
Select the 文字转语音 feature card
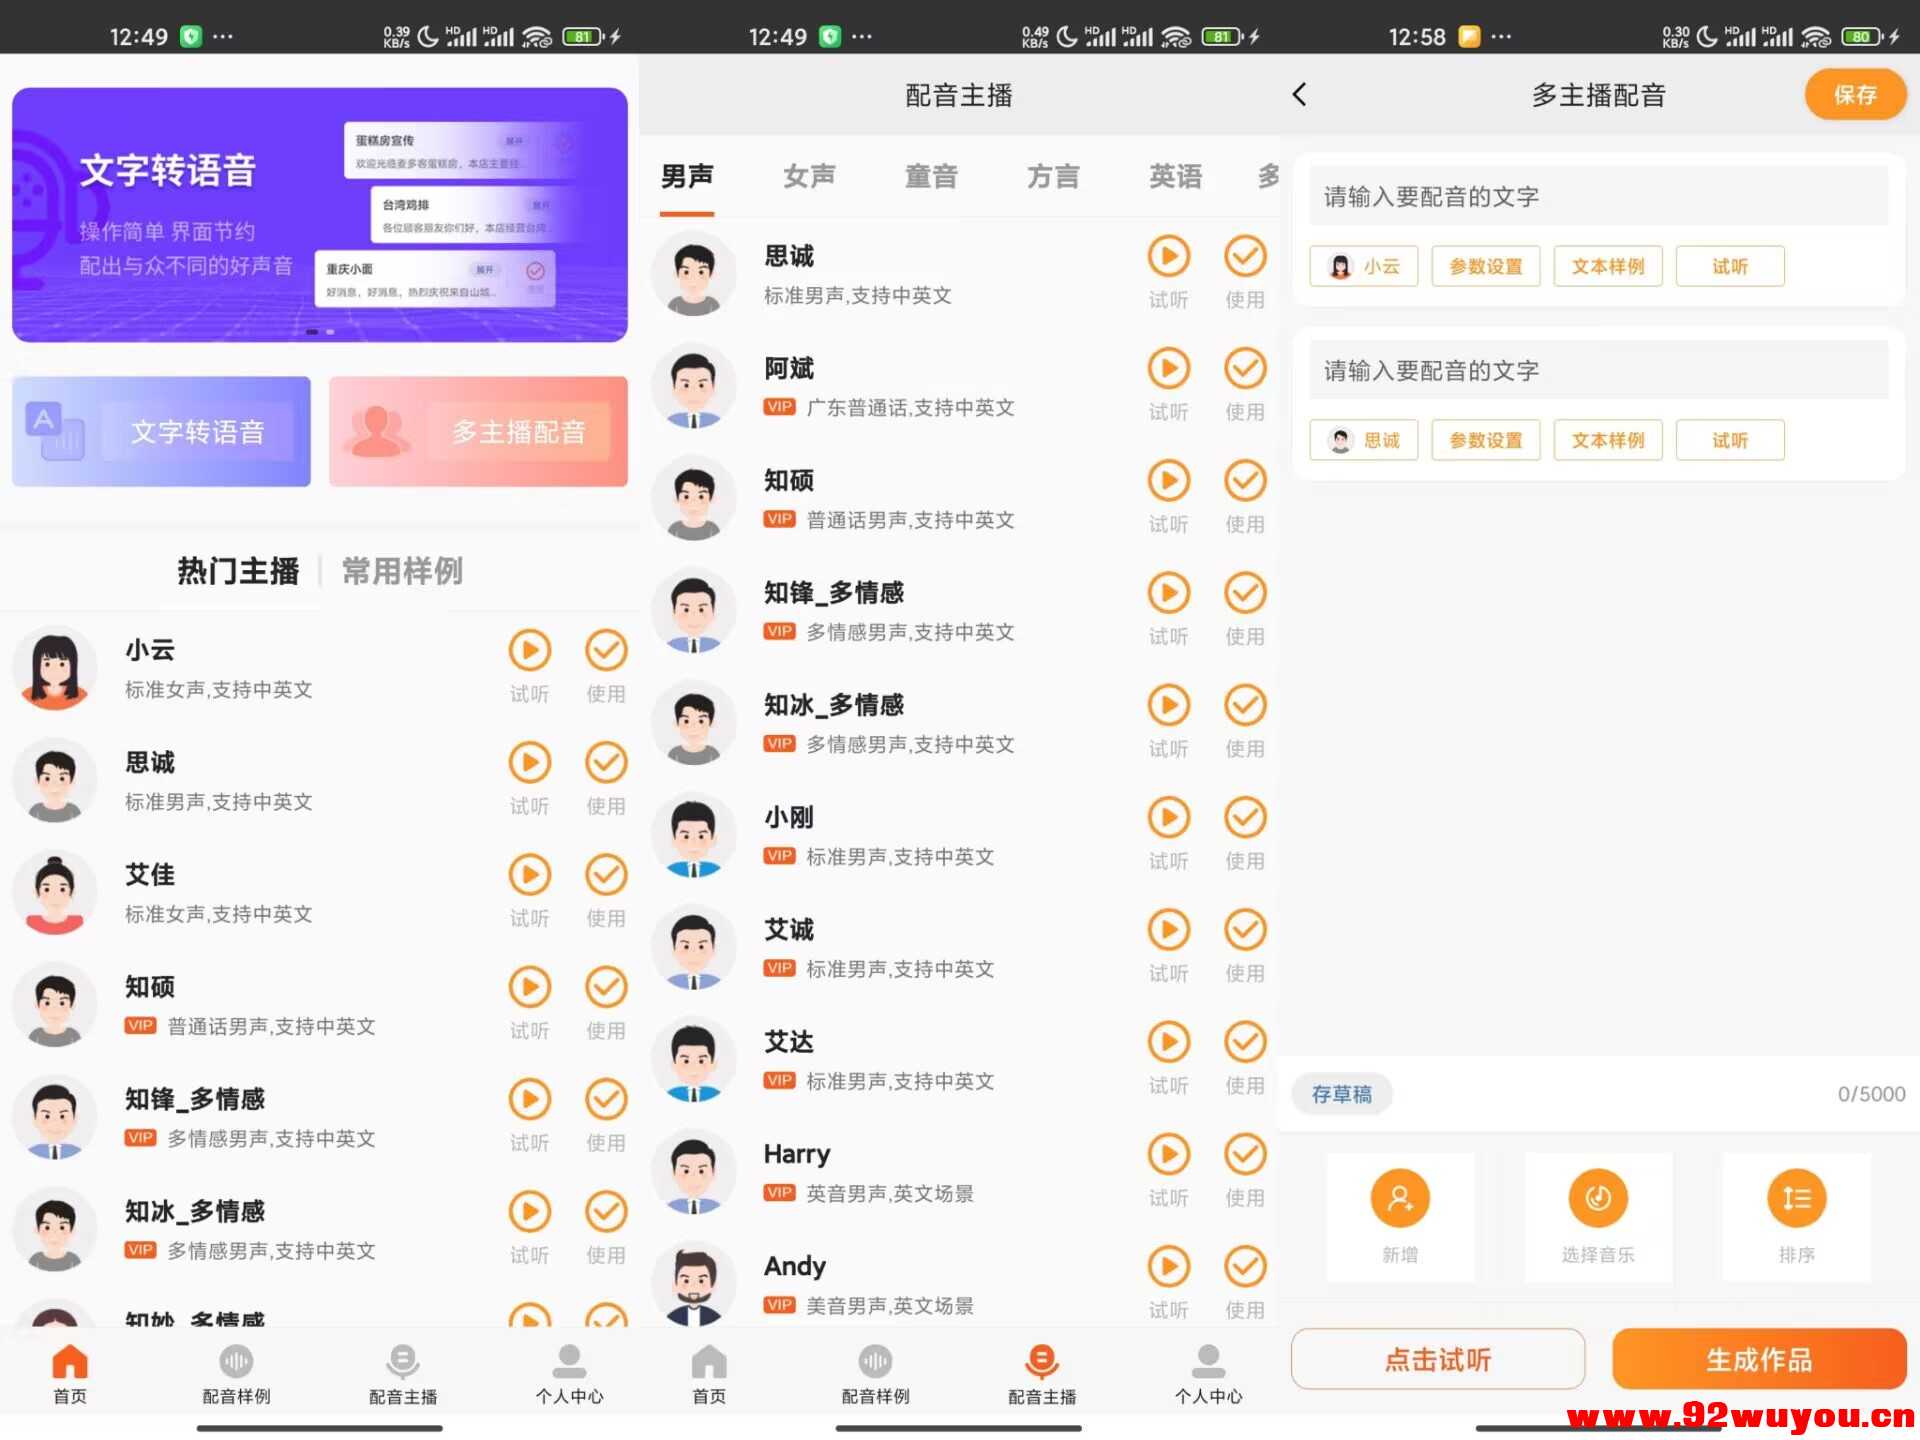161,431
